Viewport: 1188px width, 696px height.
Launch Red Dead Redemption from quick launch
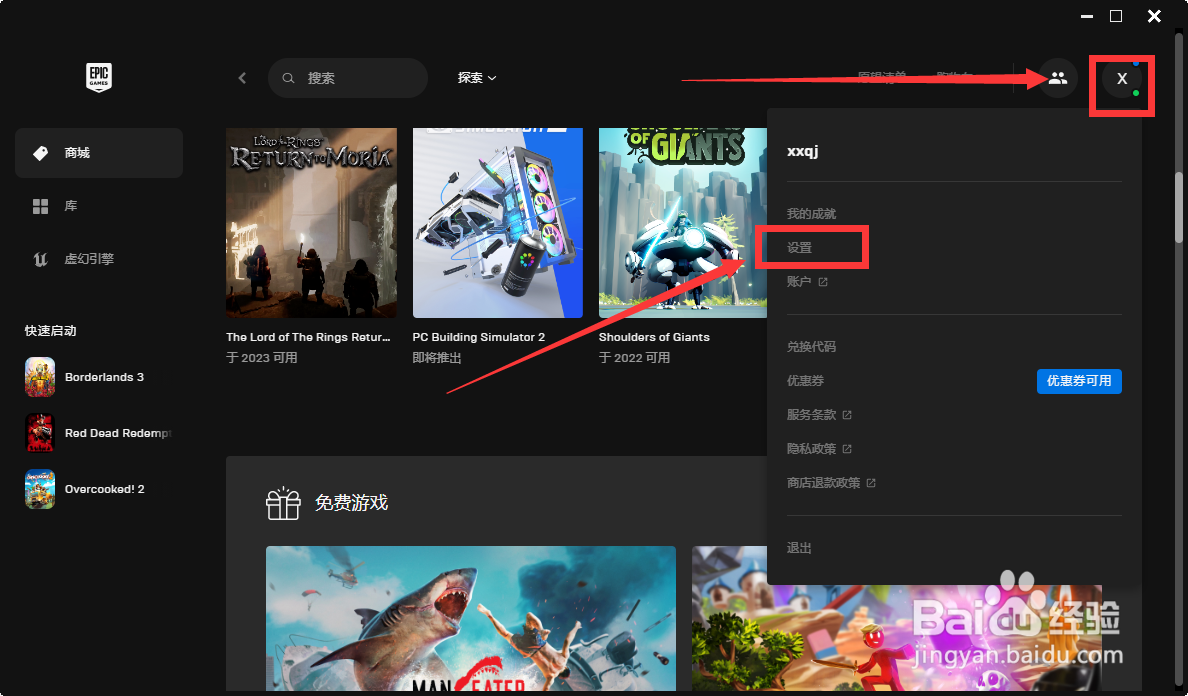[x=98, y=433]
